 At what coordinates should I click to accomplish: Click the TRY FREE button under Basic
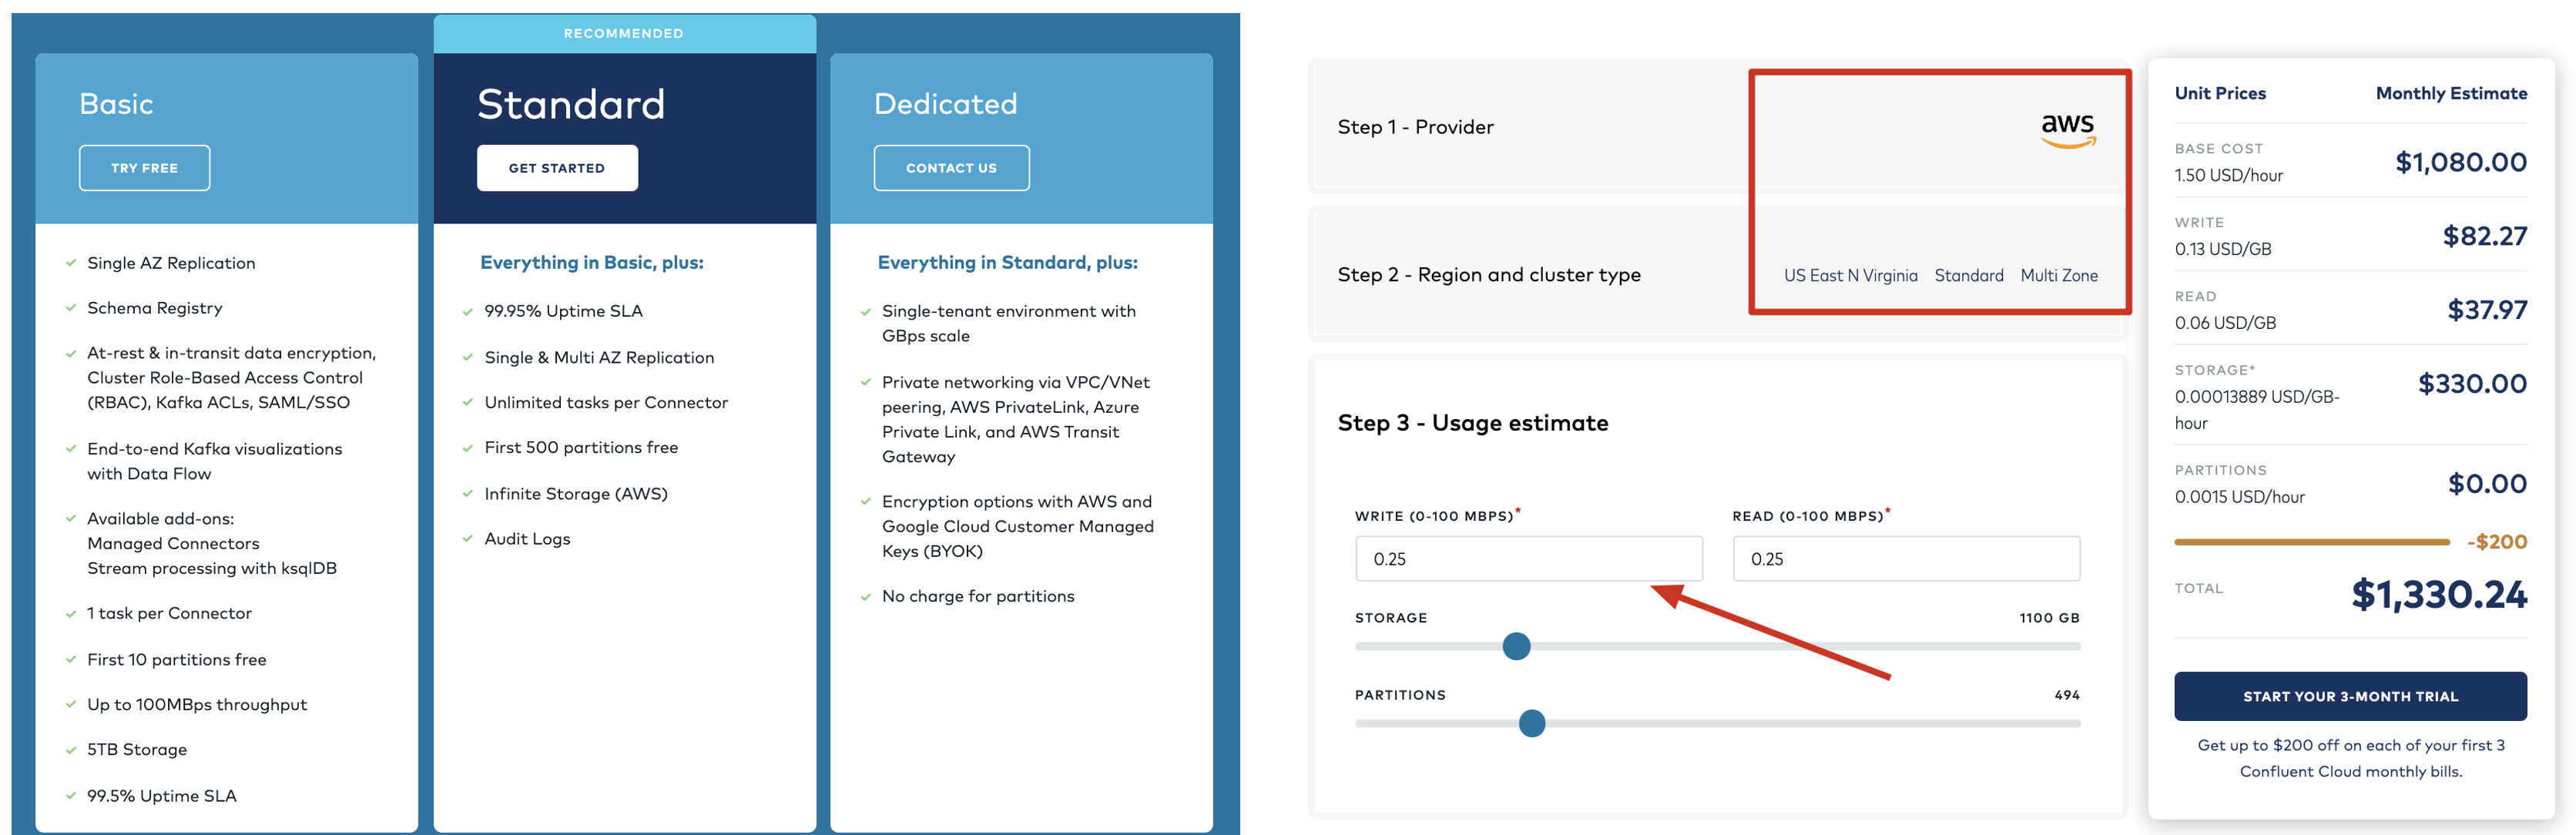(x=145, y=168)
